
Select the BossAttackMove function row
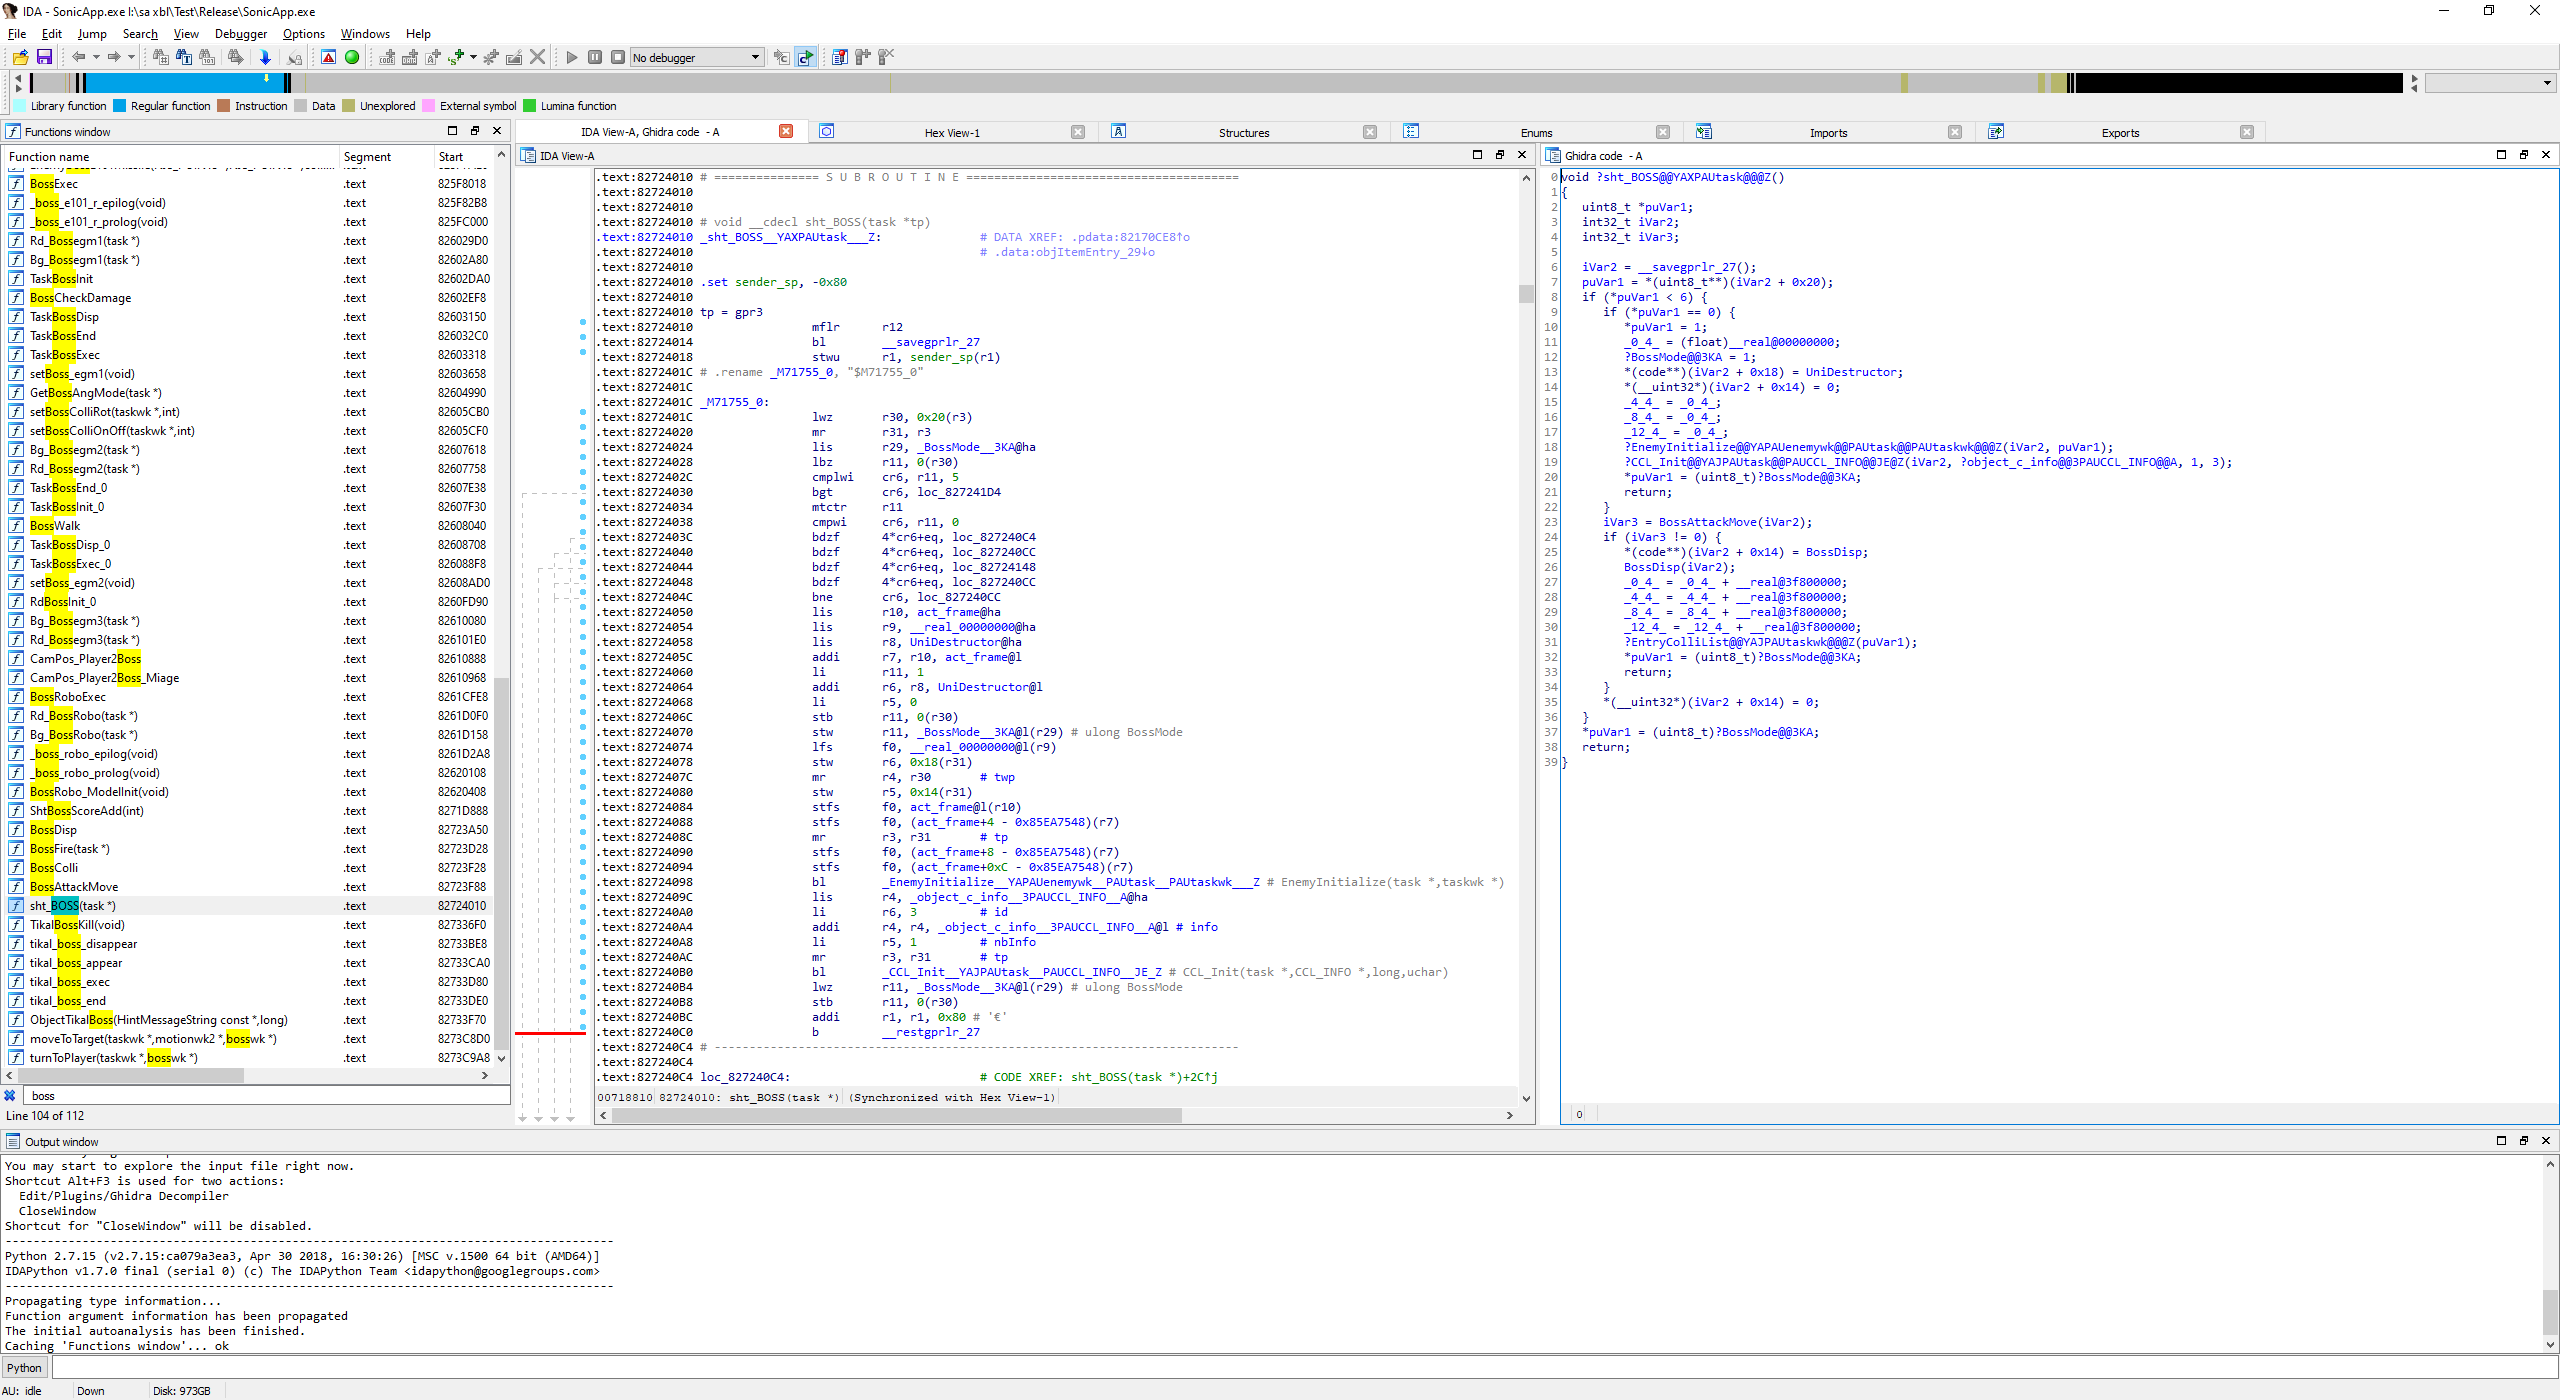tap(250, 887)
